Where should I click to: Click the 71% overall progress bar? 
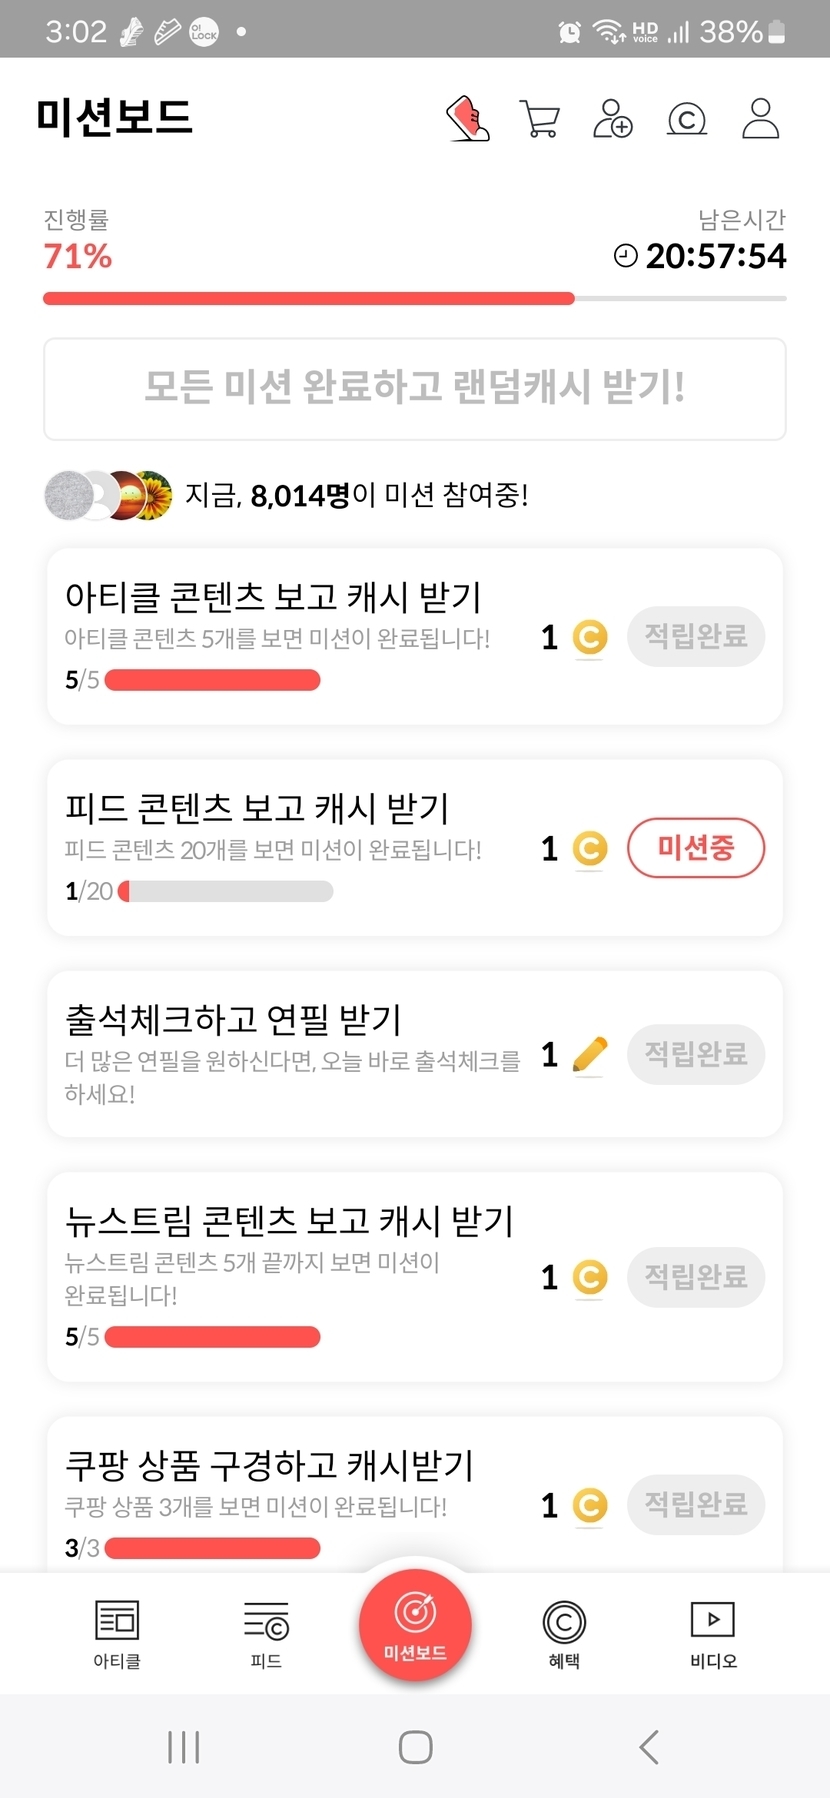[x=414, y=298]
